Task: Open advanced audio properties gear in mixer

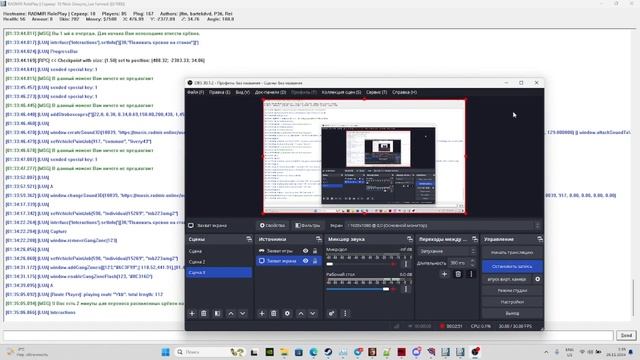Action: click(x=331, y=313)
